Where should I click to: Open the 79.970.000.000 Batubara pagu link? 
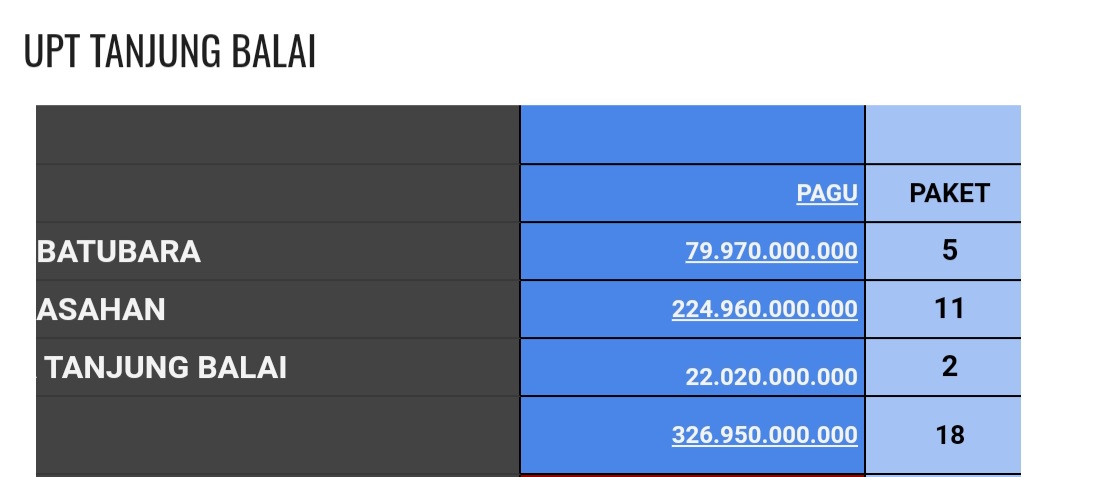coord(772,251)
